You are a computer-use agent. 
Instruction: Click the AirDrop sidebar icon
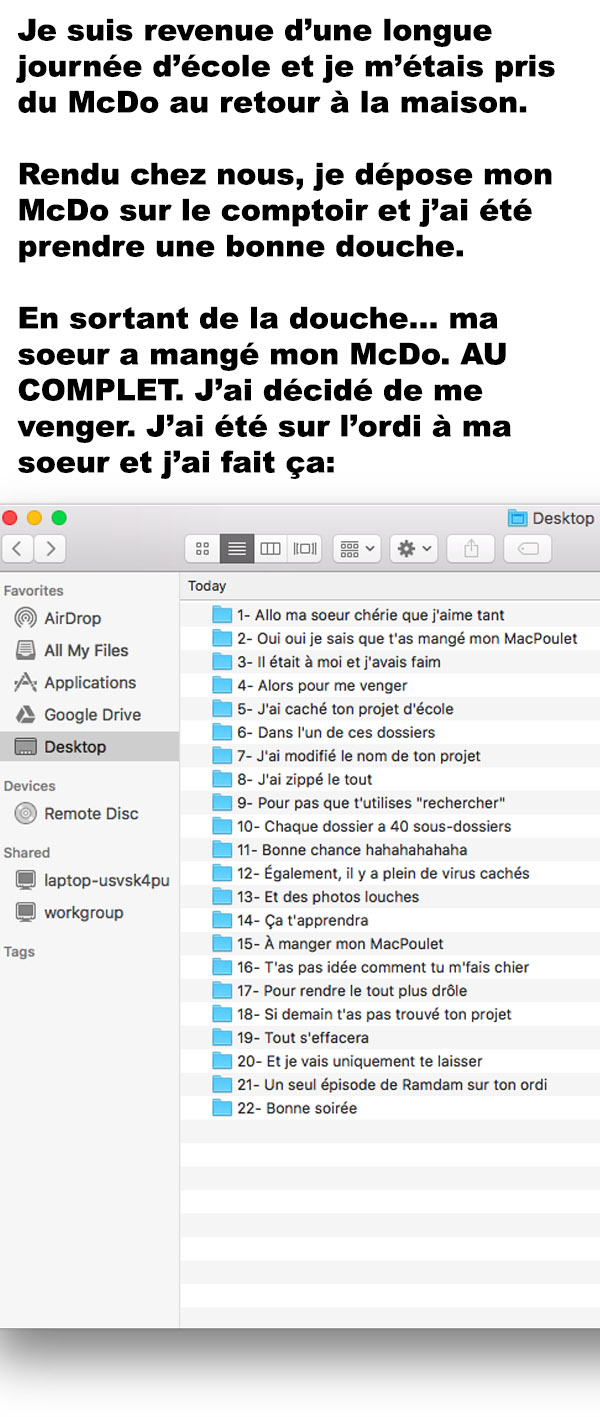click(x=26, y=618)
